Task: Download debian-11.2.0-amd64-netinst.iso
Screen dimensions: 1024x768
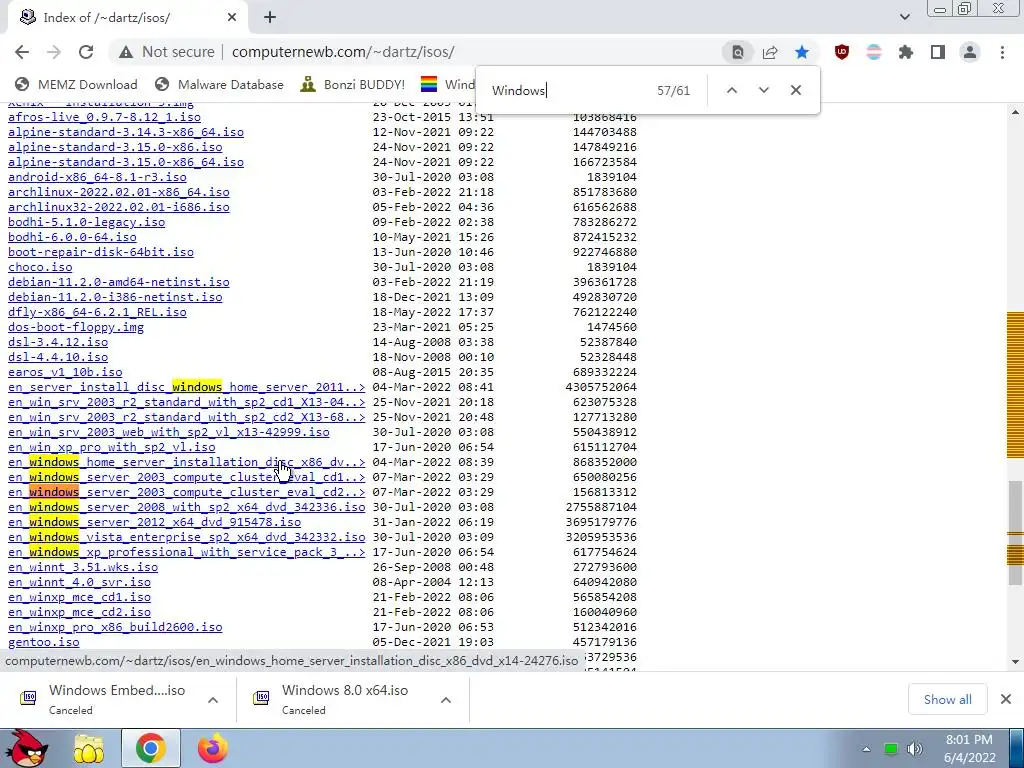Action: (119, 283)
